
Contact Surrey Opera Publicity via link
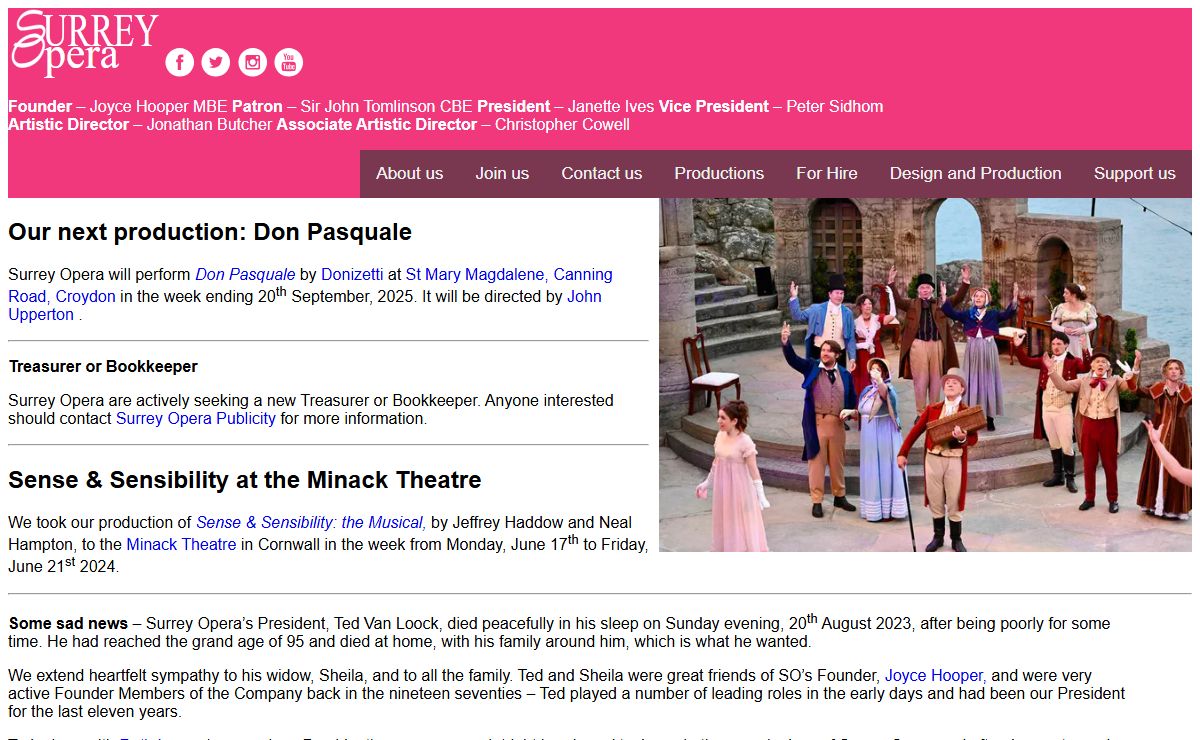point(195,418)
